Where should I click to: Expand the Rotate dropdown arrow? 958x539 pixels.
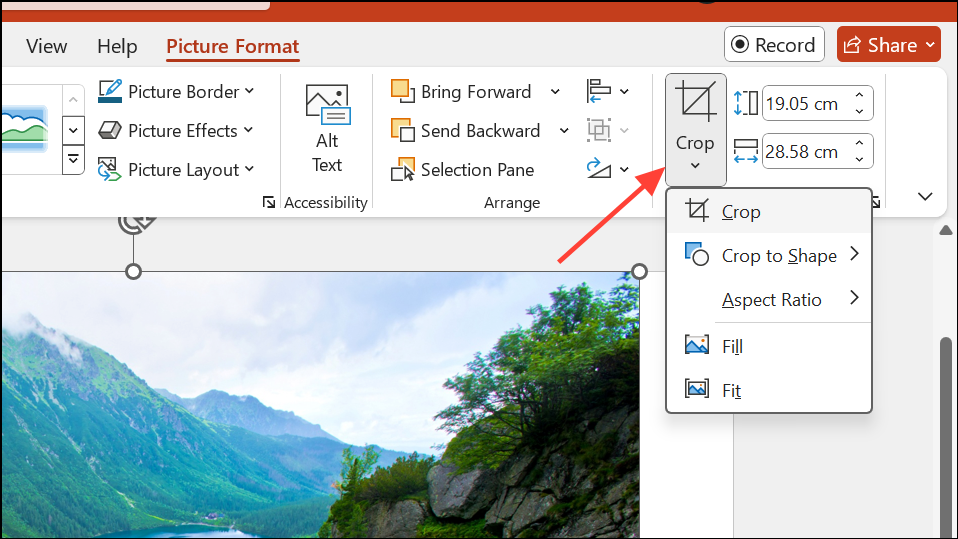[x=624, y=169]
